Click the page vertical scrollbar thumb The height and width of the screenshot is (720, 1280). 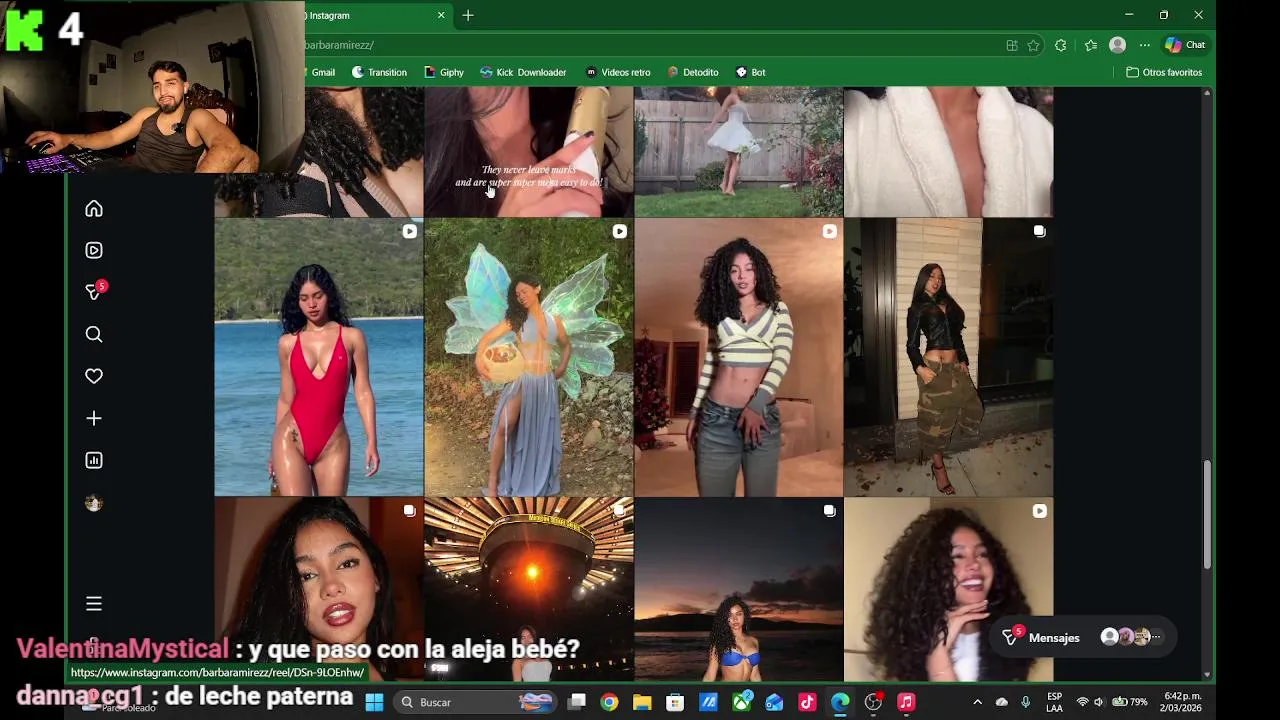(x=1207, y=515)
